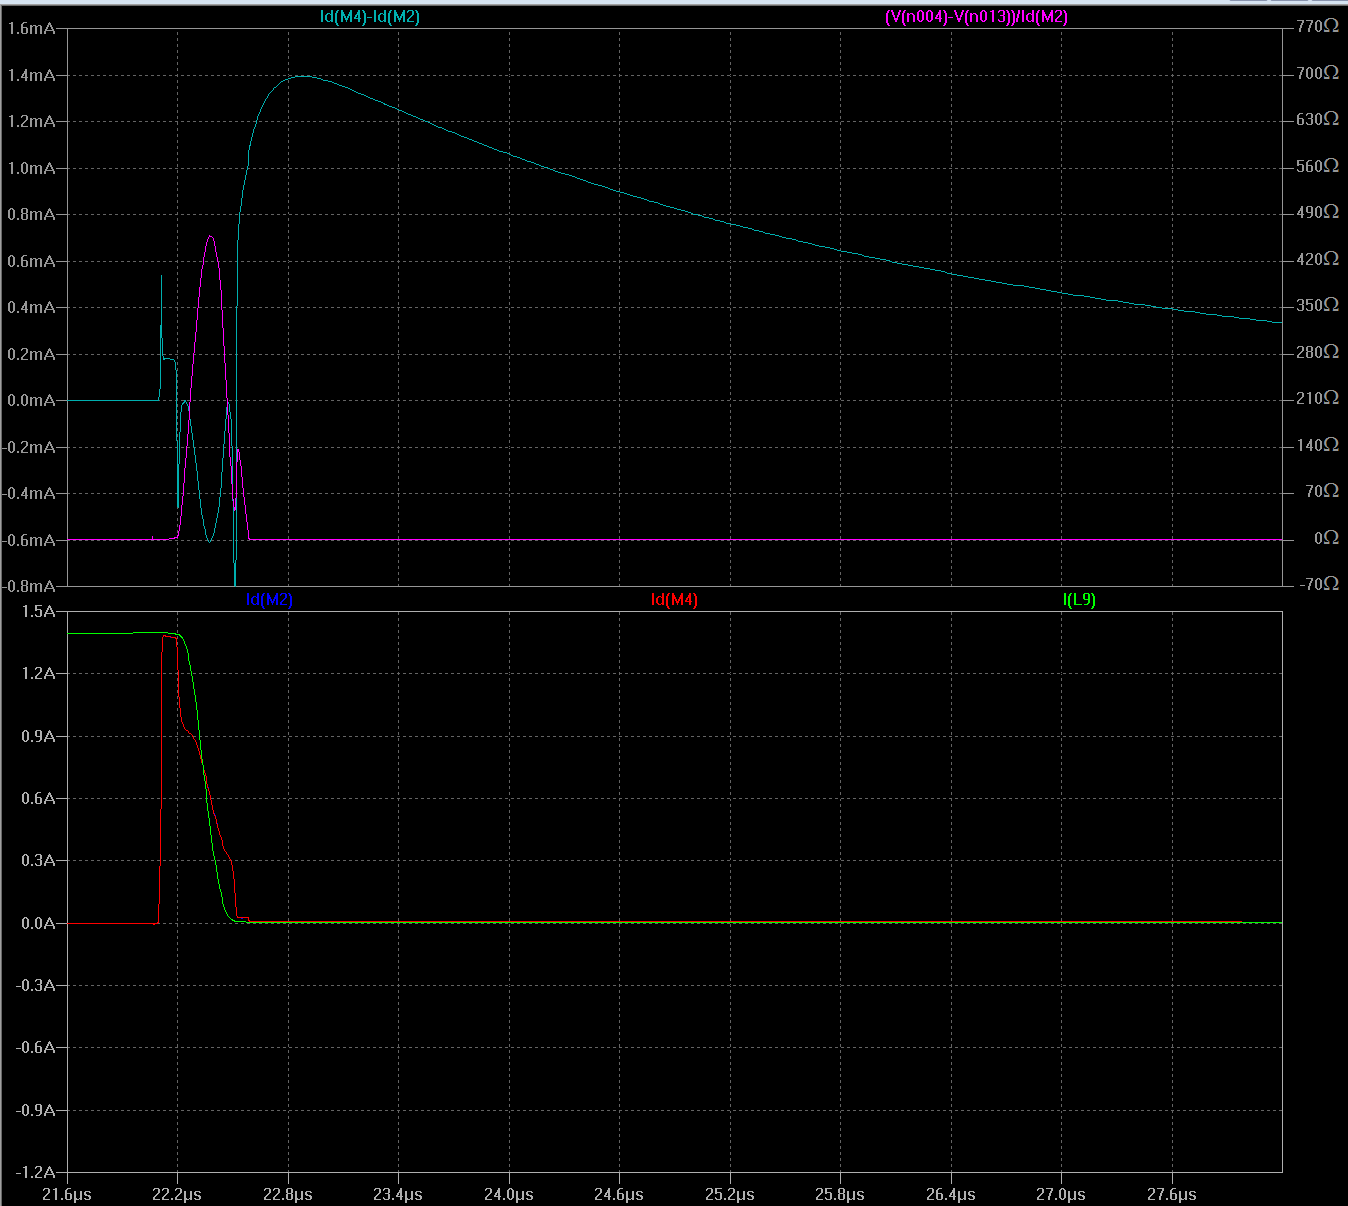Viewport: 1348px width, 1206px height.
Task: Pick the 560Ω tick label
Action: coord(1317,167)
